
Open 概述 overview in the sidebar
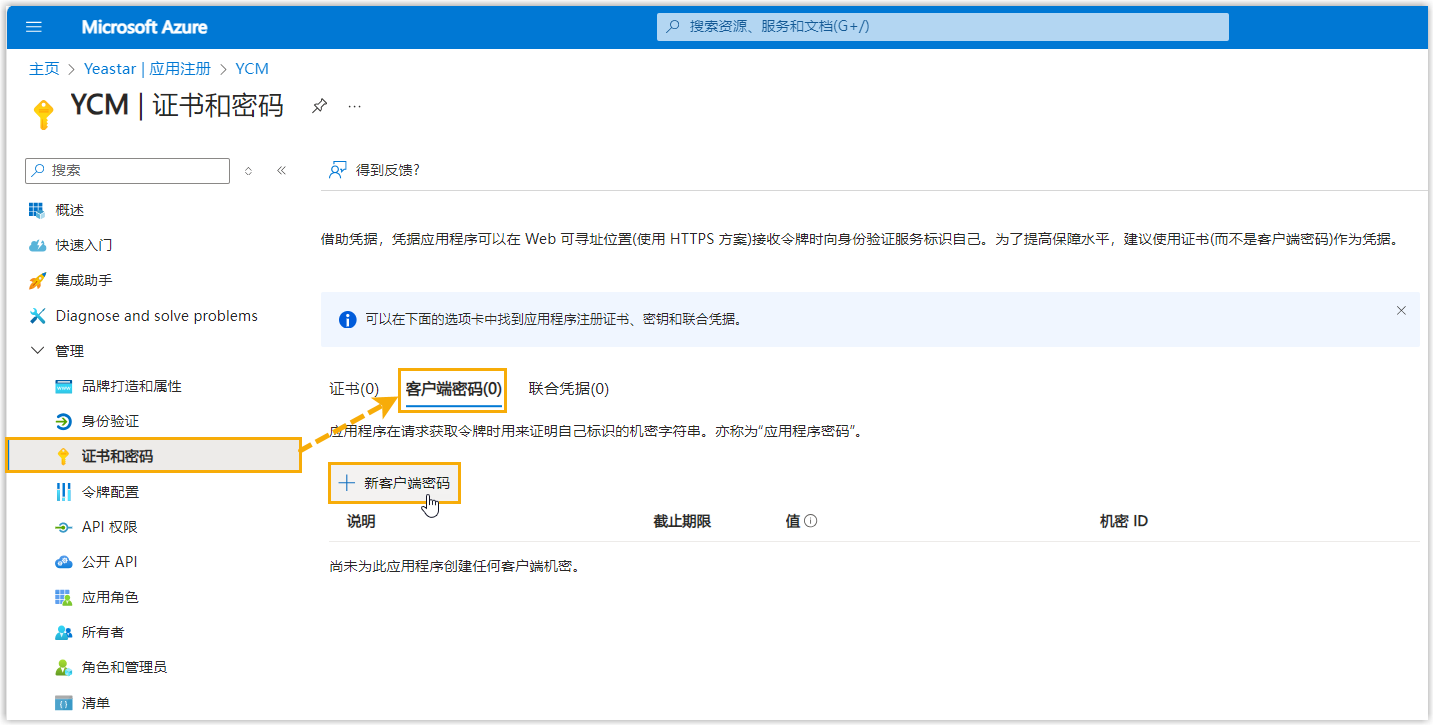tap(70, 210)
